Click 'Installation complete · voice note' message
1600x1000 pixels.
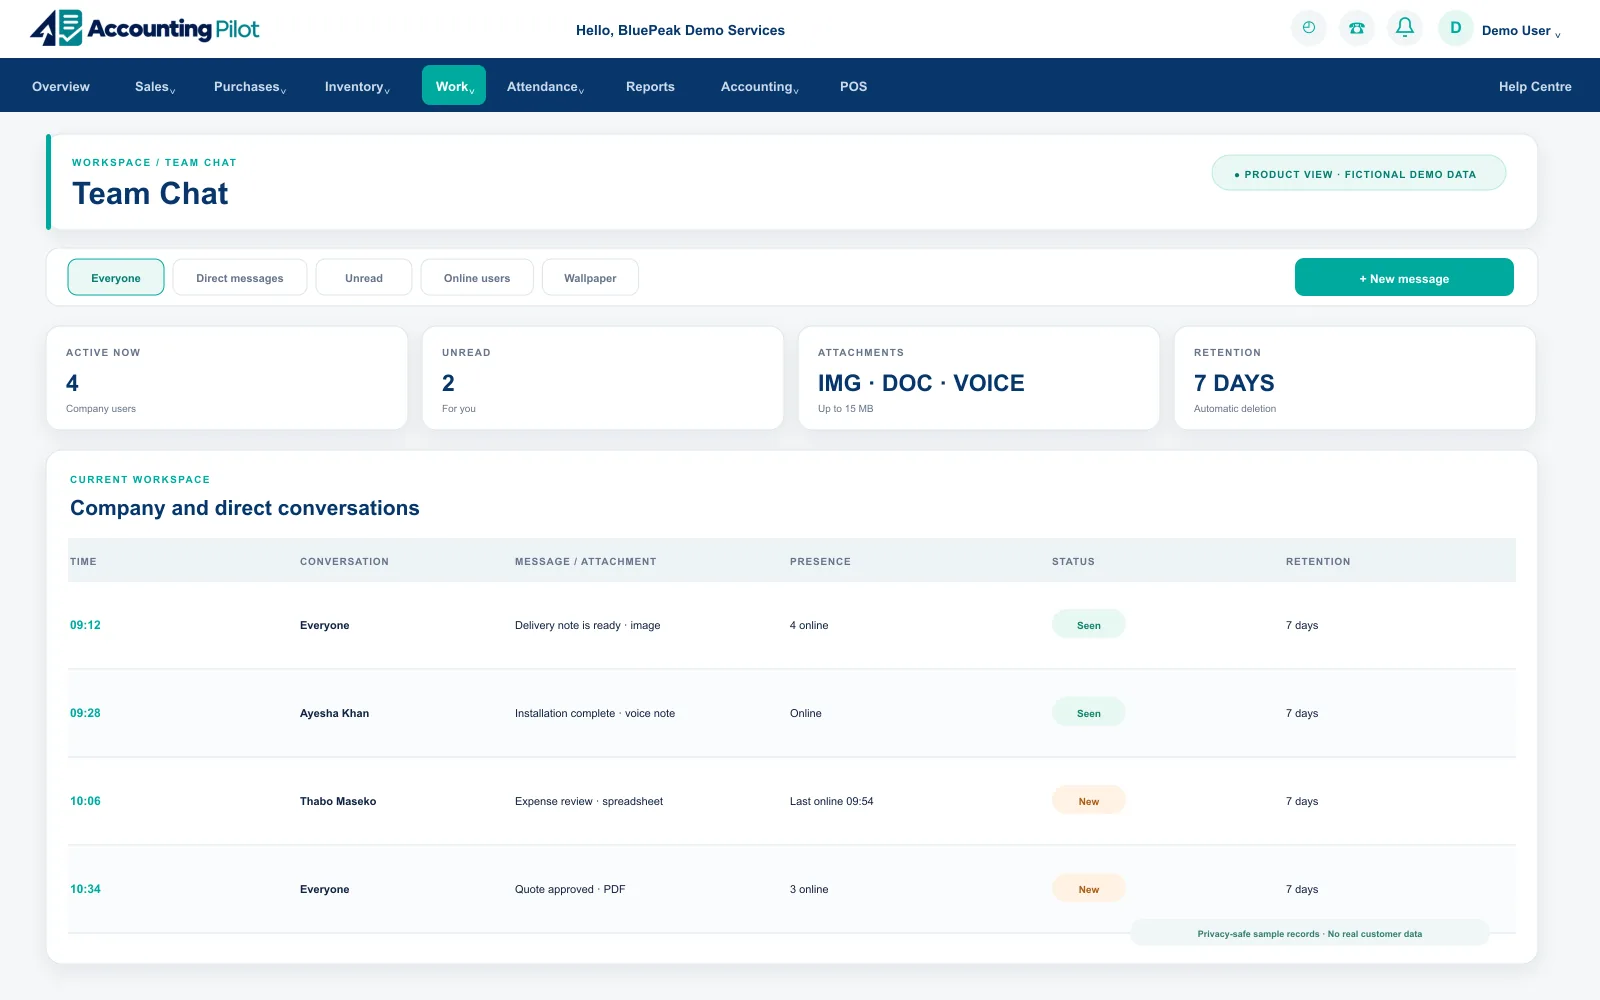595,713
